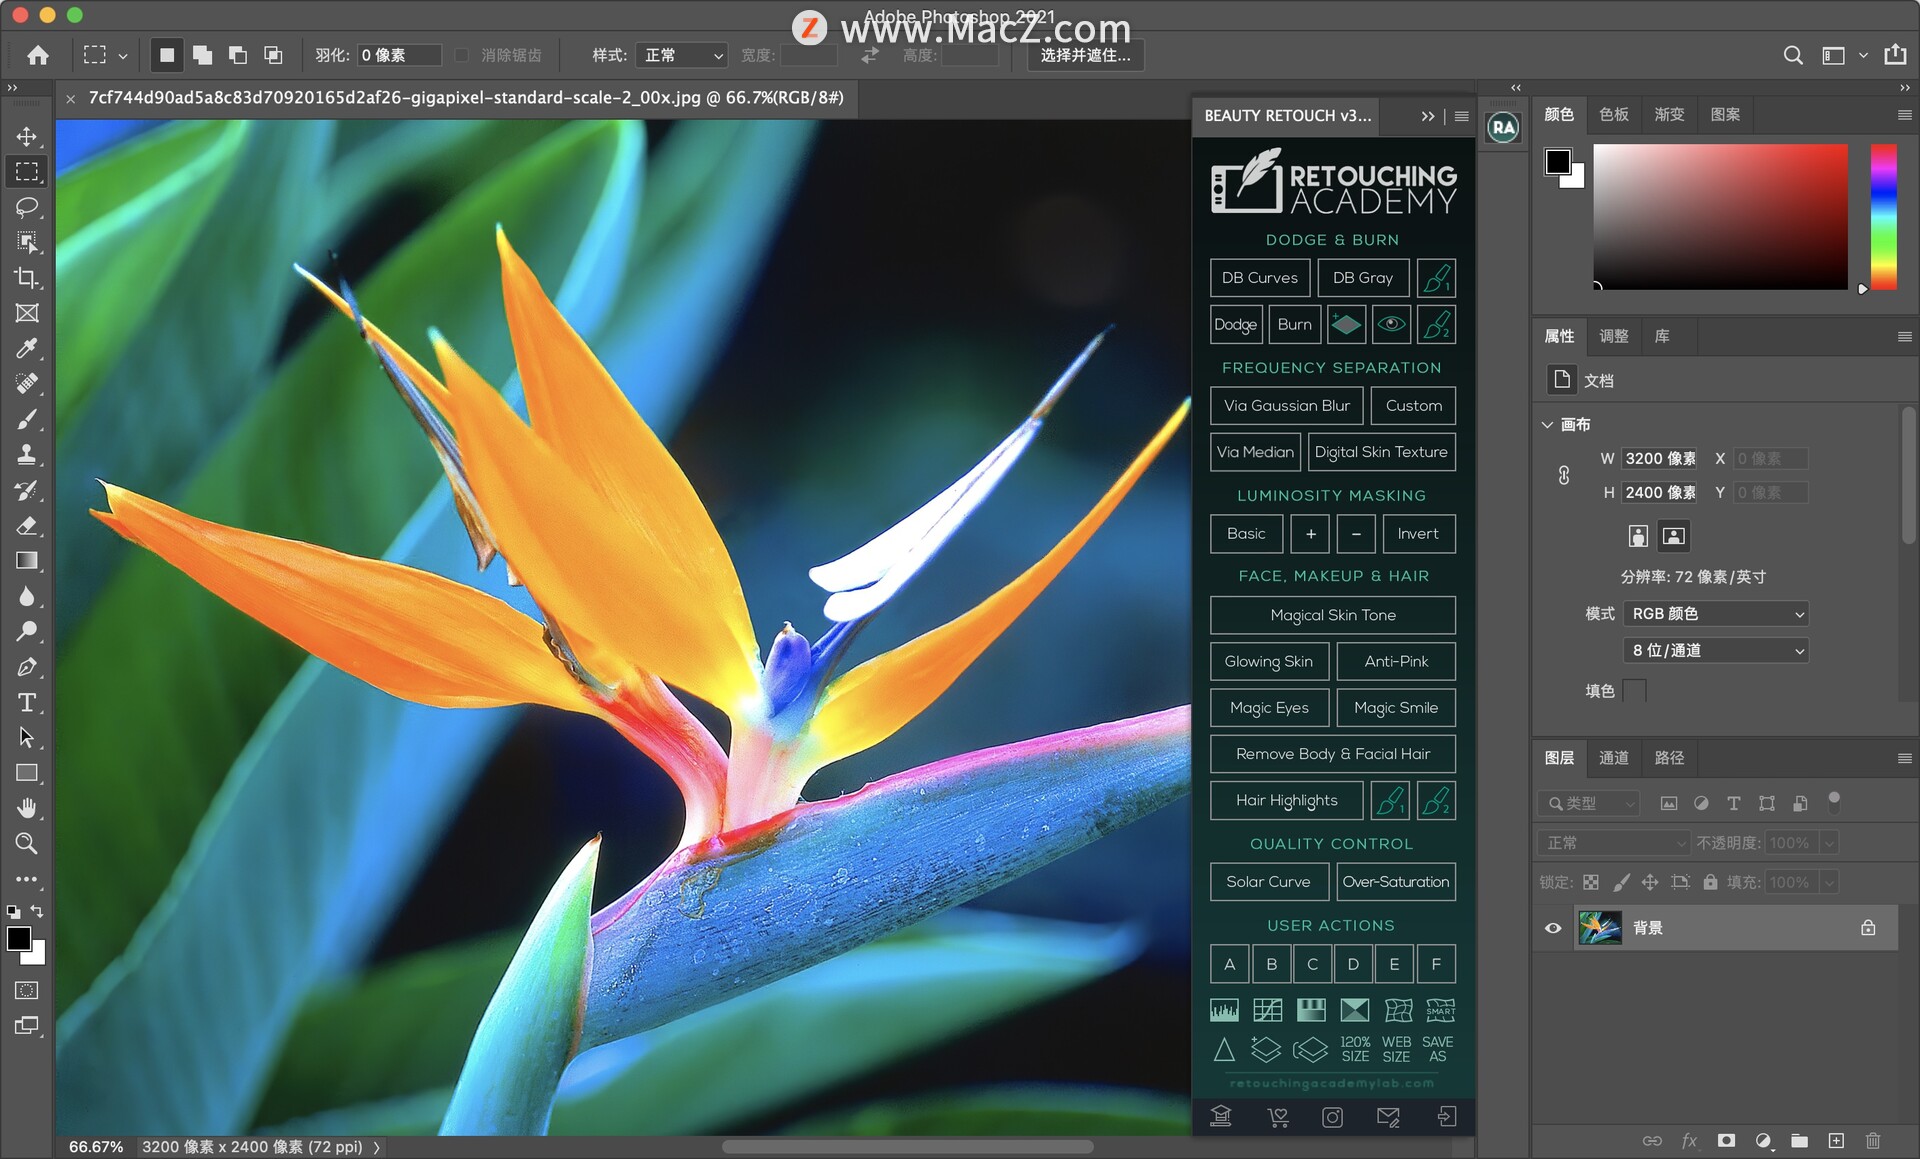Click the delete layer trash icon
Screen dimensions: 1920x1159
1873,1141
